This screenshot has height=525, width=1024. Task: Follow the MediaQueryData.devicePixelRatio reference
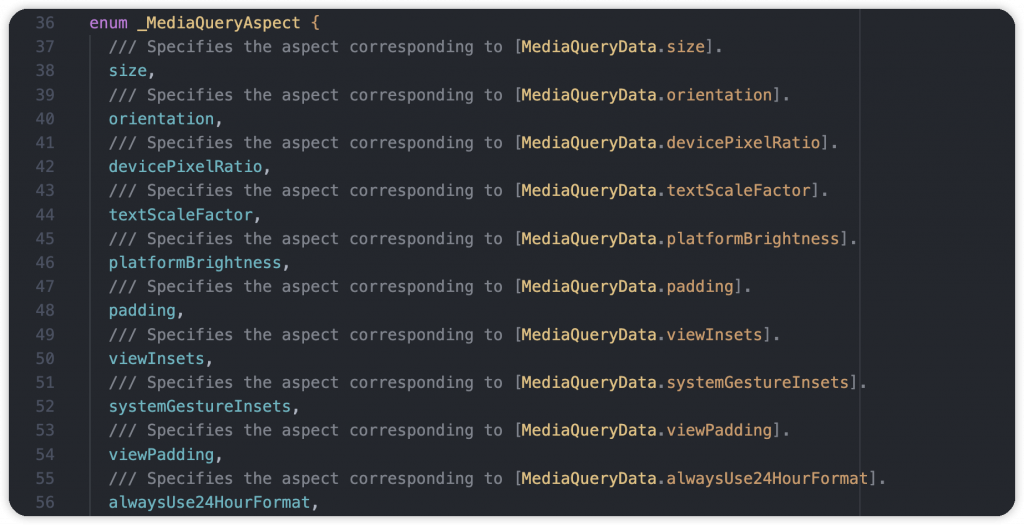click(x=671, y=142)
